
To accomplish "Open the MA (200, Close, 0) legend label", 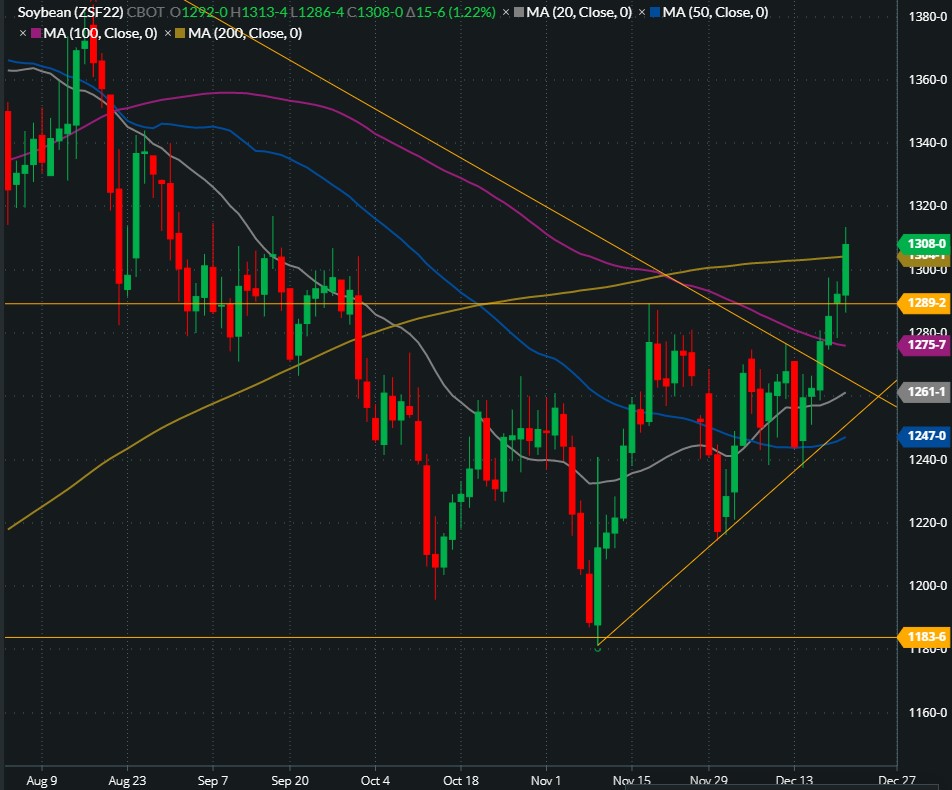I will [245, 33].
